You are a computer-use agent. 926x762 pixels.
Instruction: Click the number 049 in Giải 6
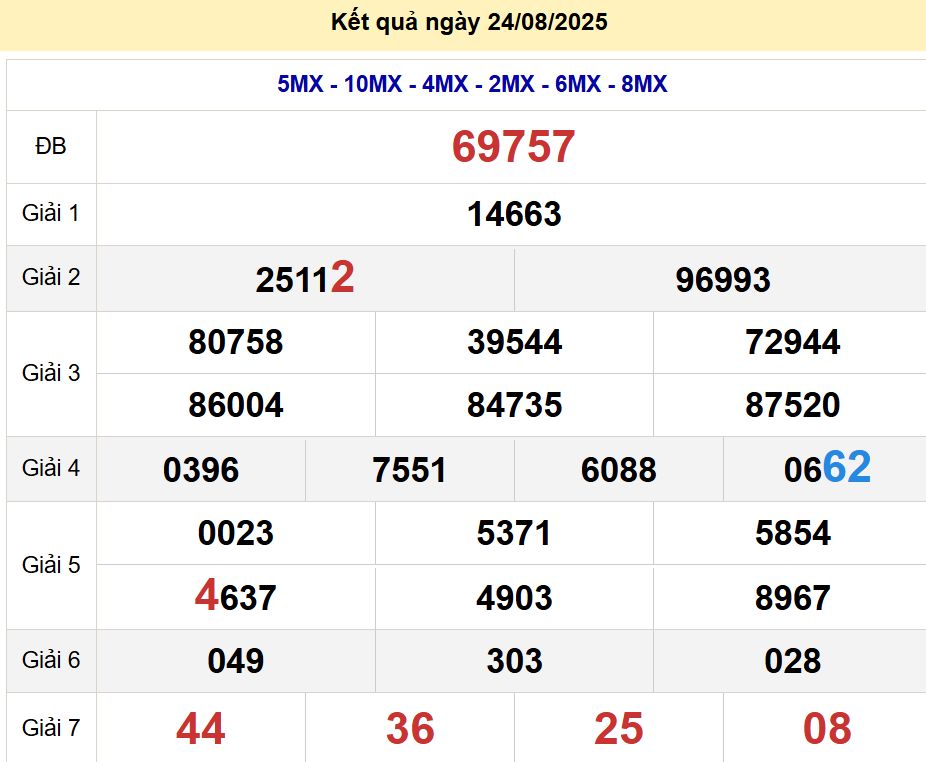(x=236, y=661)
